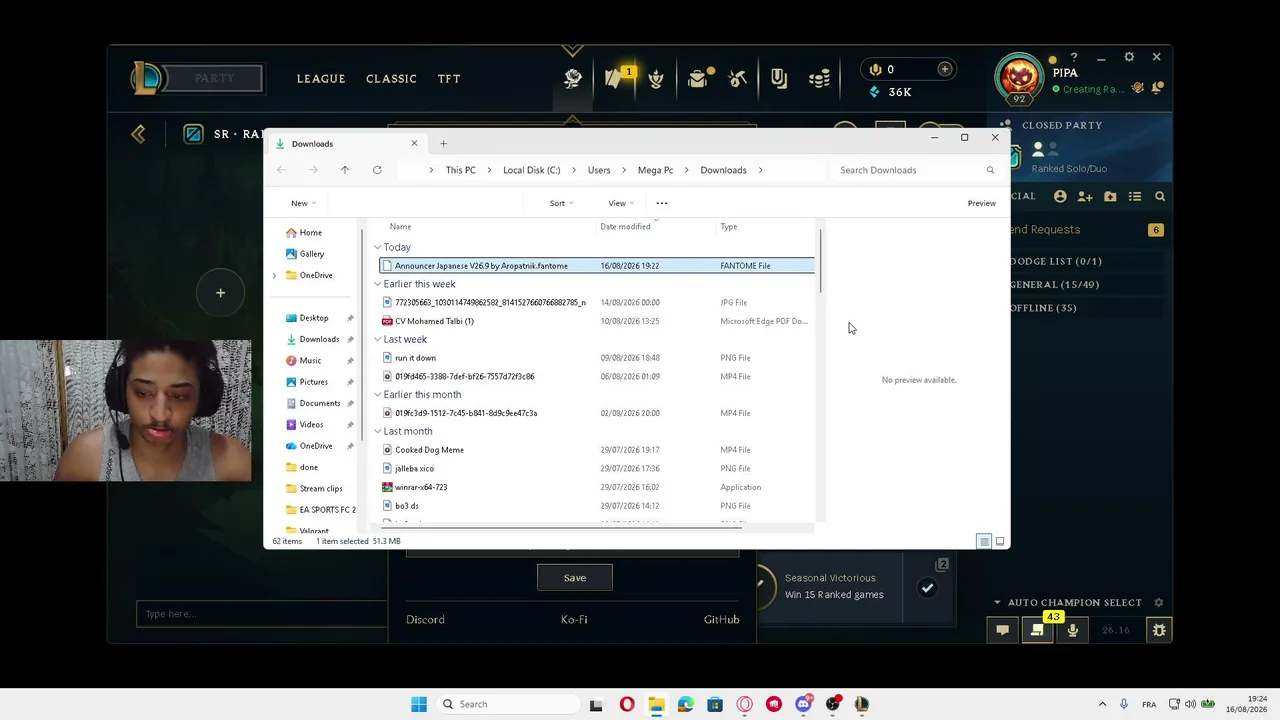Open League client settings gear
This screenshot has height=720, width=1280.
coord(1129,58)
